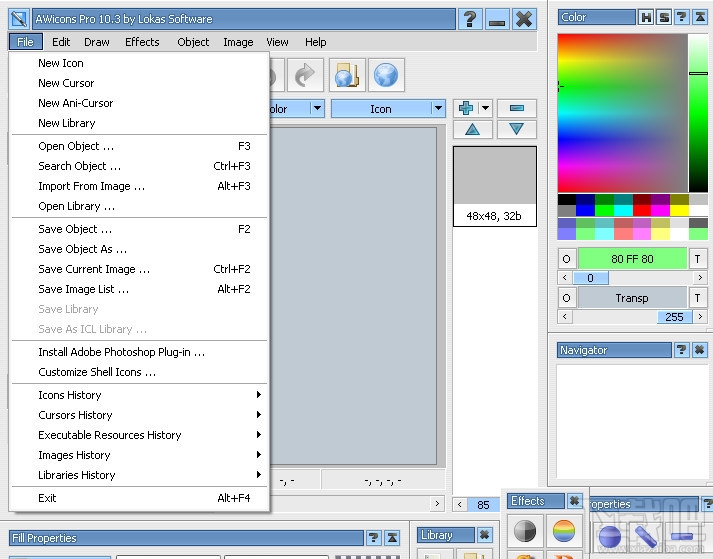
Task: Select New Ani-Cursor entry
Action: (139, 103)
